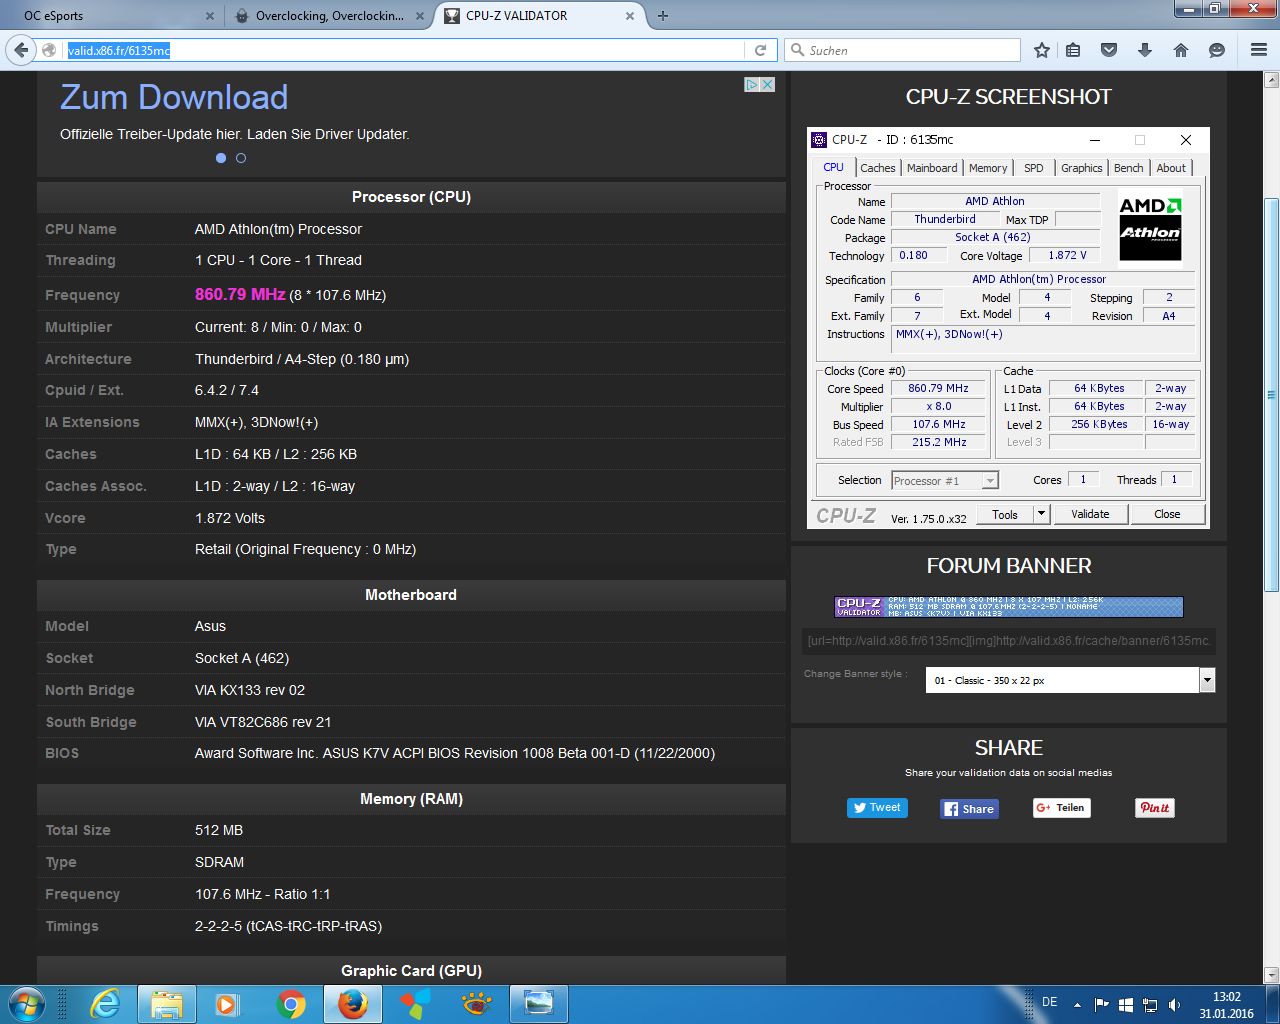Go back with Firefox back arrow

21,50
